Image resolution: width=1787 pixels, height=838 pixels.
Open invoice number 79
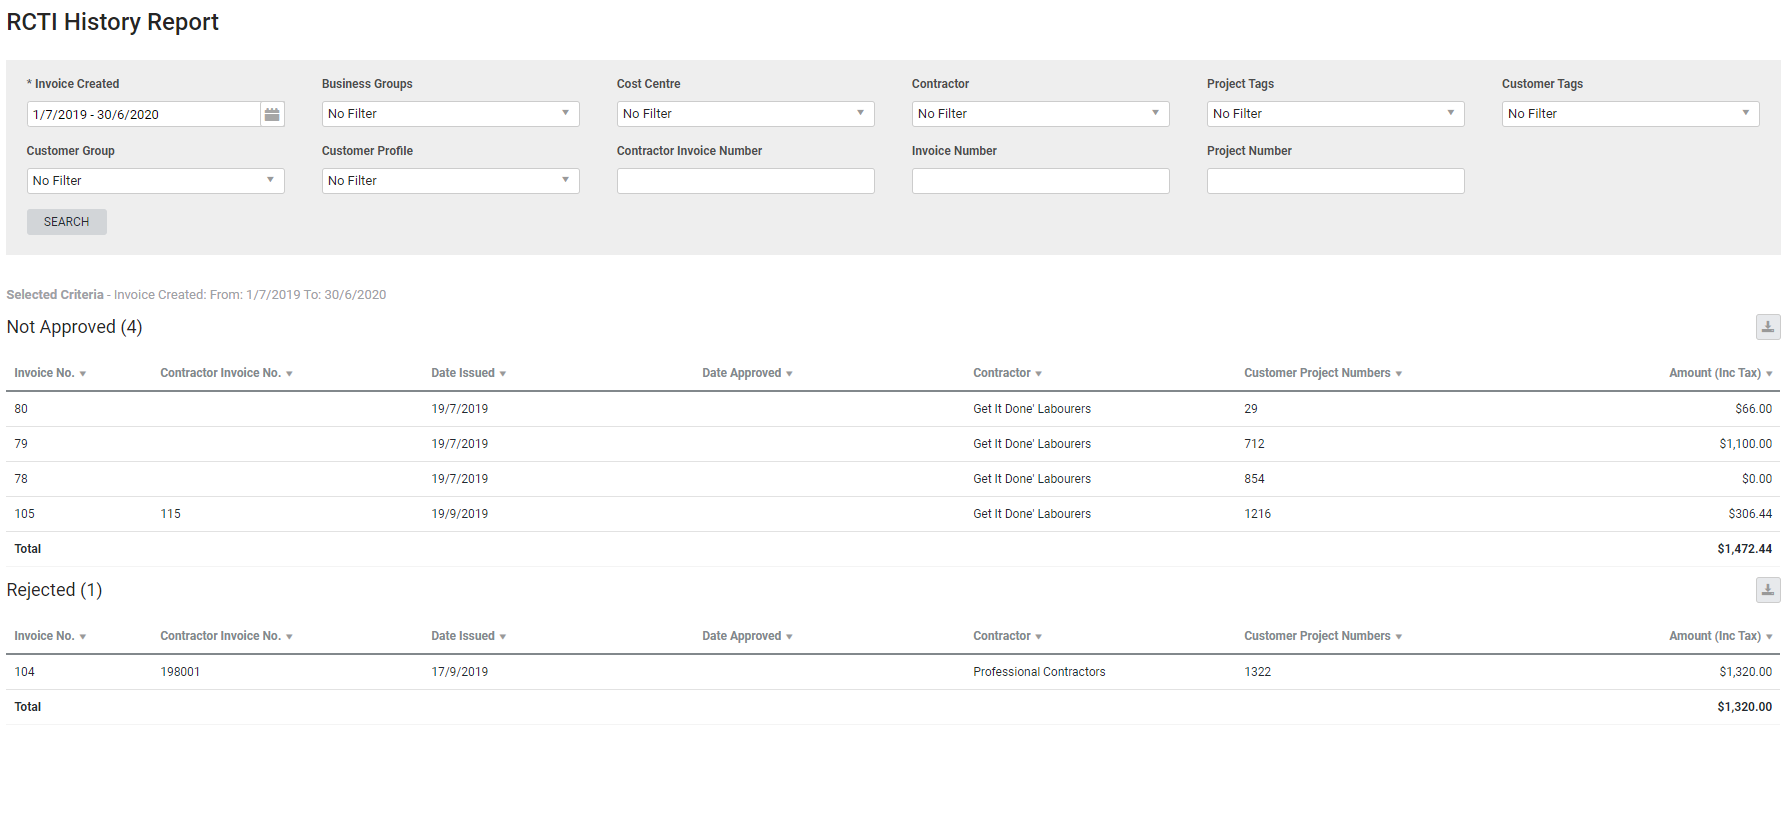click(x=21, y=444)
